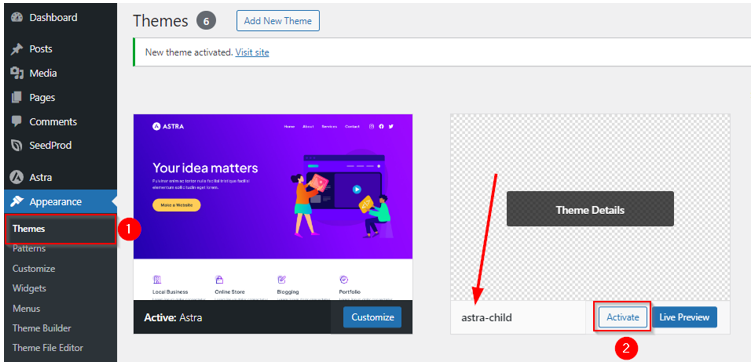Click the Media library icon

point(17,73)
